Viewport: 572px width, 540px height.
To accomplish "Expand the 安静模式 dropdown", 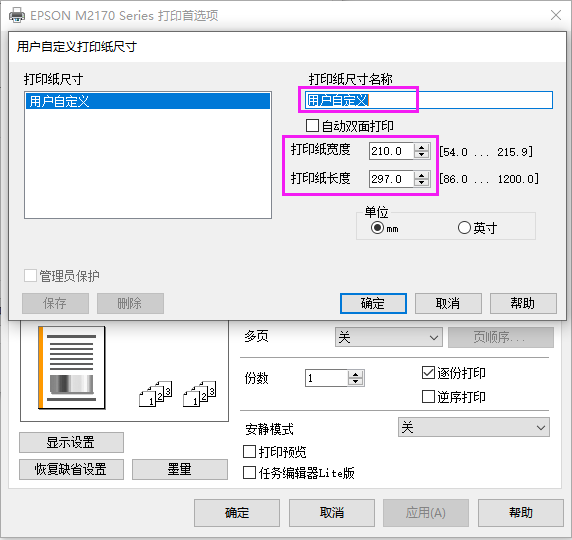I will (x=474, y=427).
